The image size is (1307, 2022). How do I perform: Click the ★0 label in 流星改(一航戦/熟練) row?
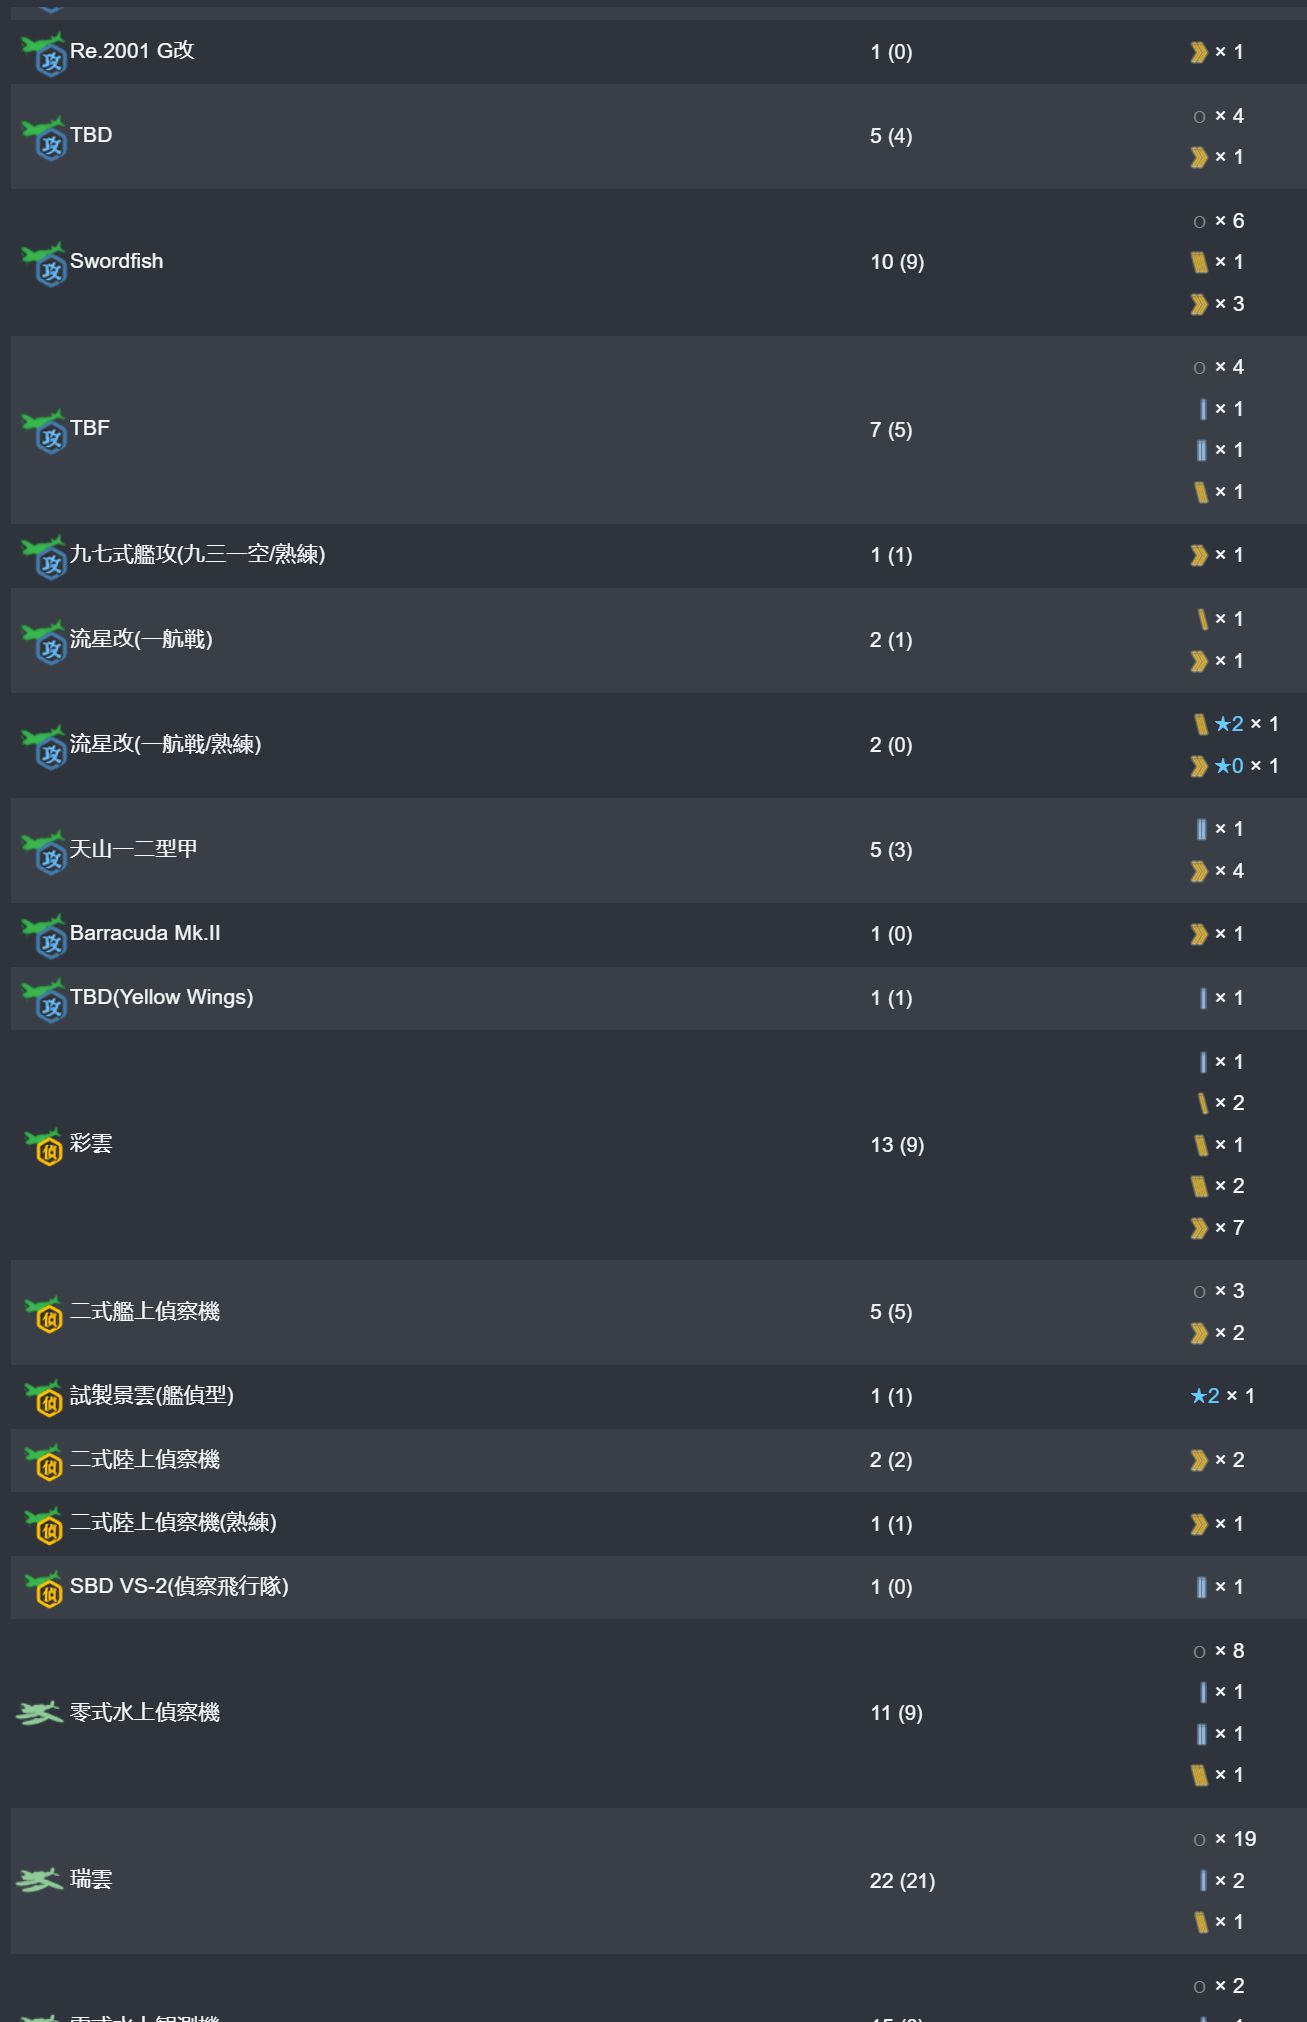tap(1229, 766)
